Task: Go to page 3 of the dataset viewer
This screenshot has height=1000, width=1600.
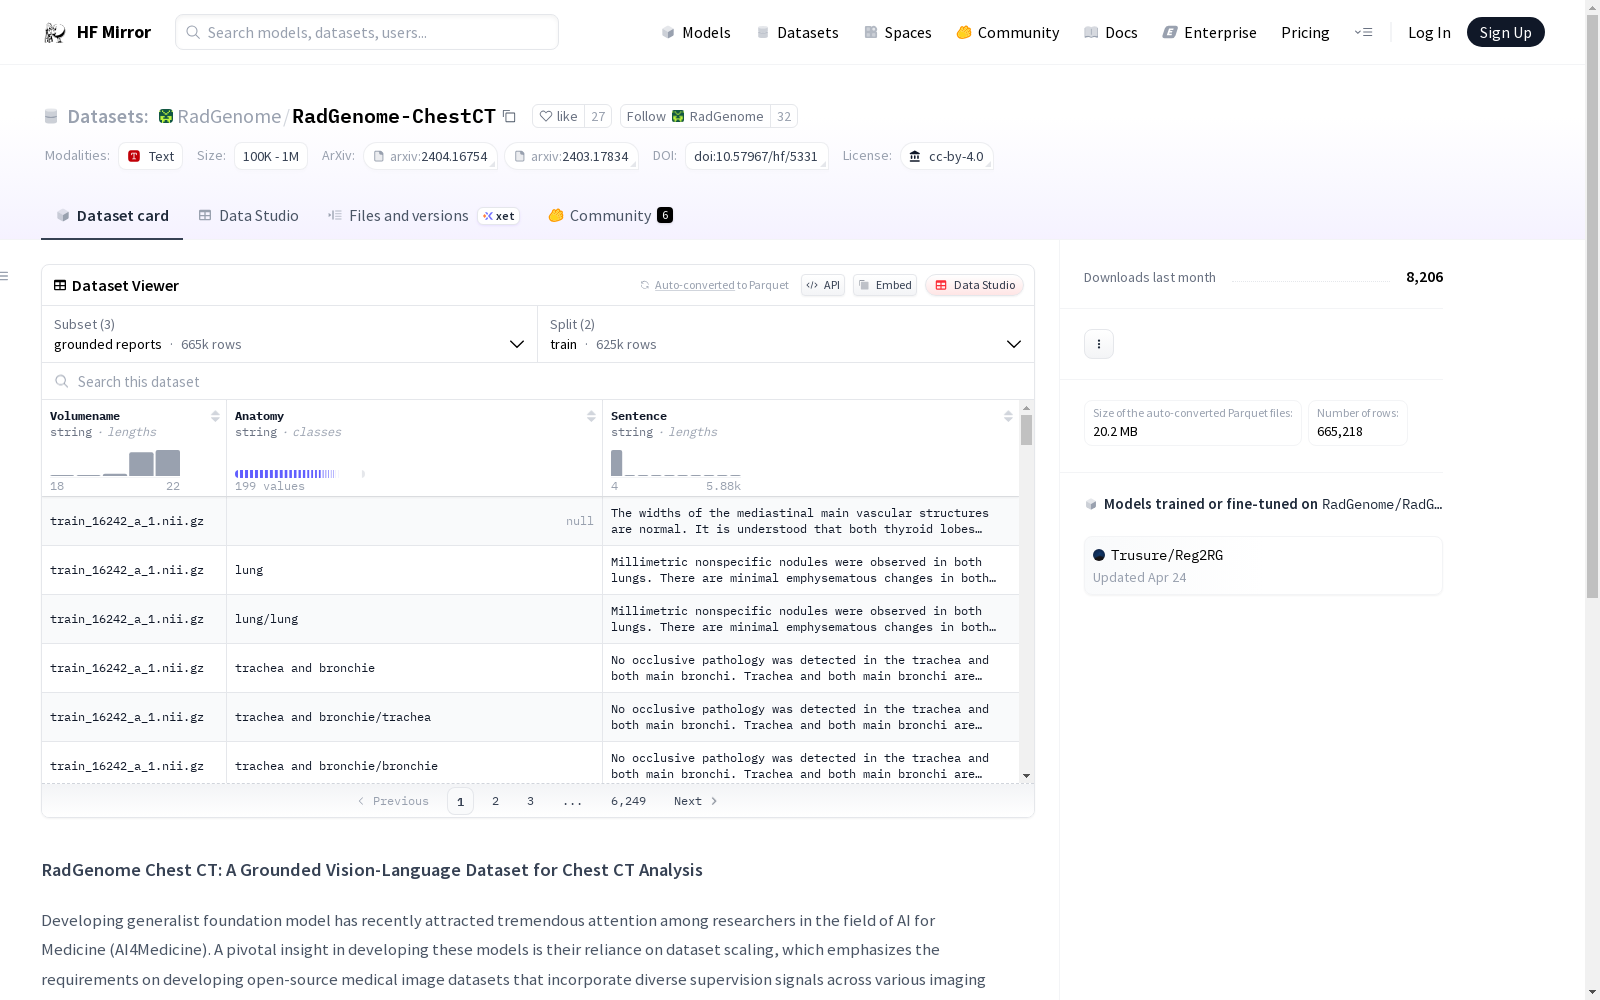Action: click(x=530, y=801)
